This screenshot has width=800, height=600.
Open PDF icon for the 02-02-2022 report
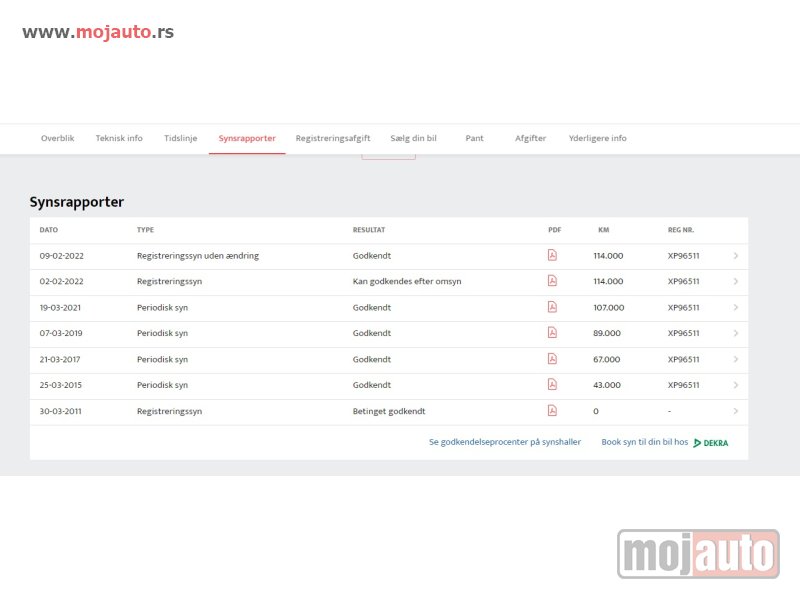(552, 281)
